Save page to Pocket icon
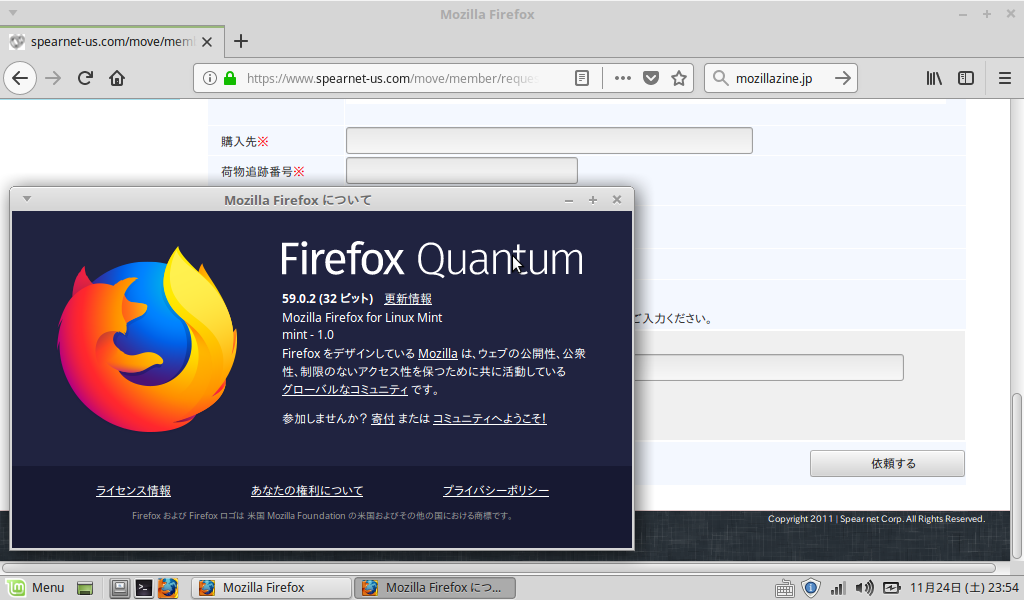This screenshot has height=600, width=1024. pos(651,78)
